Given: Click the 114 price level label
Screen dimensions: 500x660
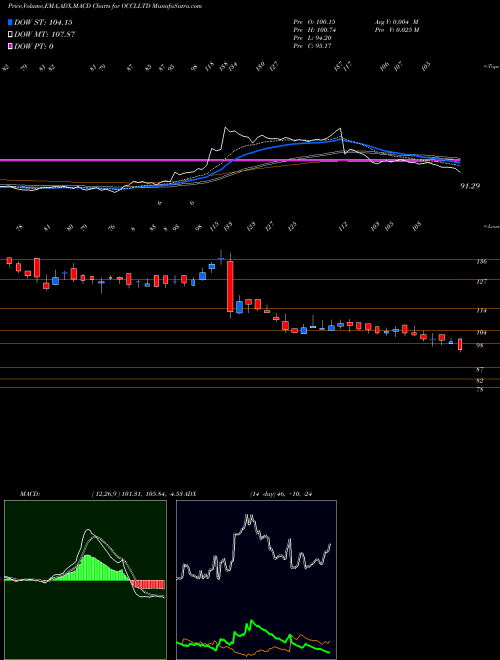Looking at the screenshot, I should 482,311.
